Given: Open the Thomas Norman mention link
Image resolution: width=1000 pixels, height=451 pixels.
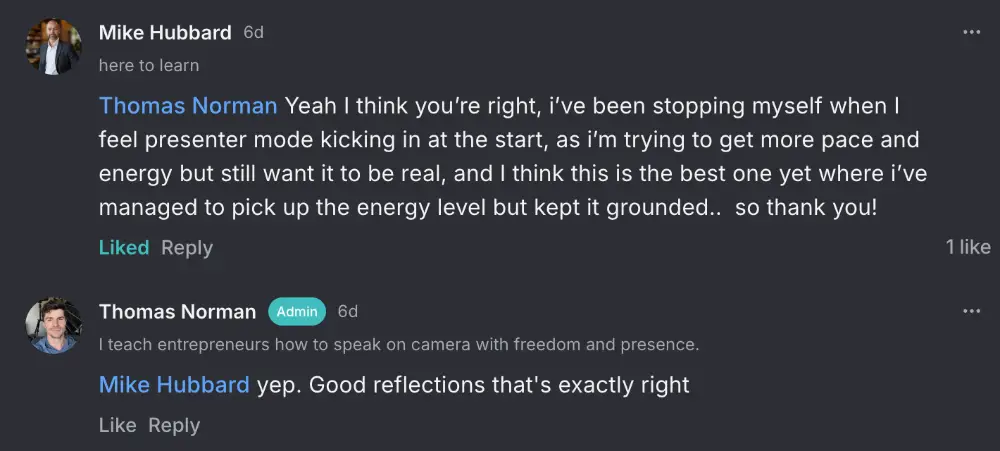Looking at the screenshot, I should click(x=188, y=105).
